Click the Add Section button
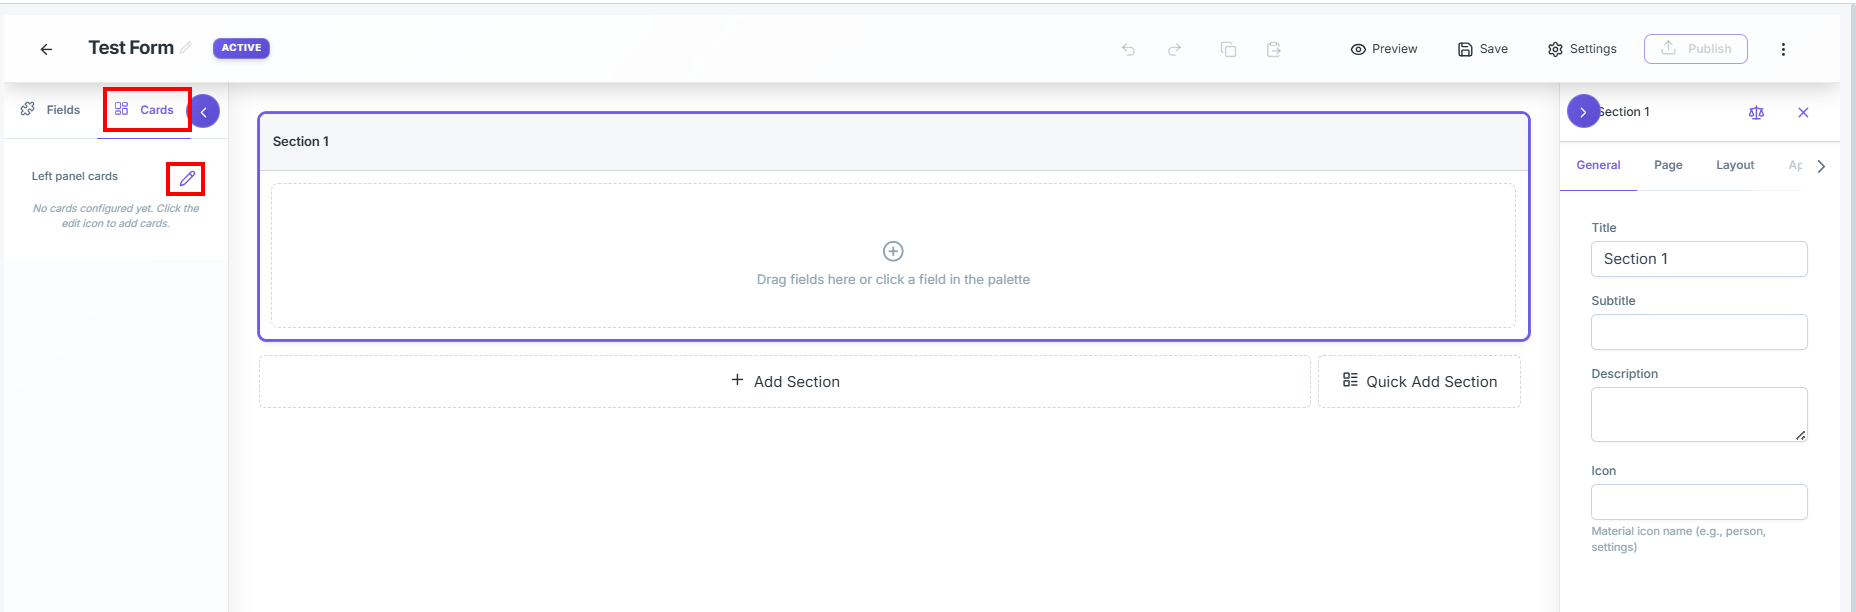The height and width of the screenshot is (612, 1856). click(x=785, y=381)
